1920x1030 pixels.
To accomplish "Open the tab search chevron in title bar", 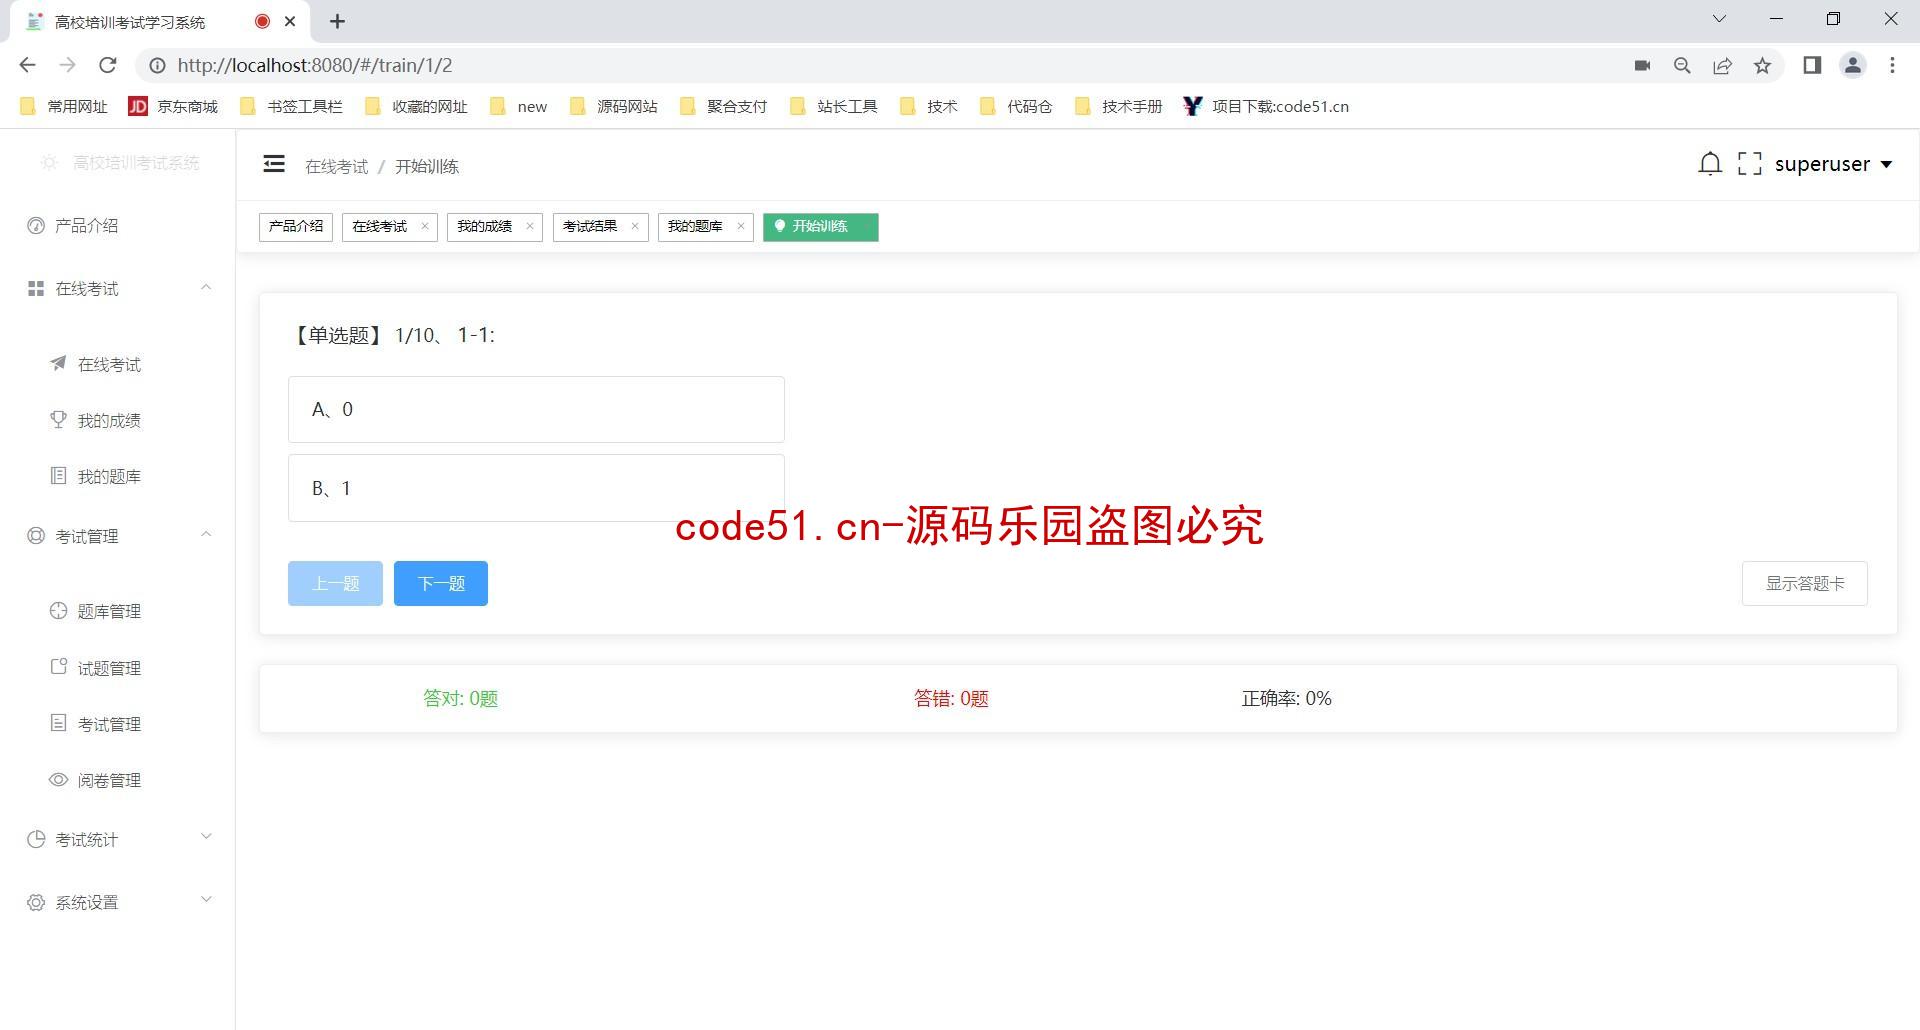I will (1720, 19).
